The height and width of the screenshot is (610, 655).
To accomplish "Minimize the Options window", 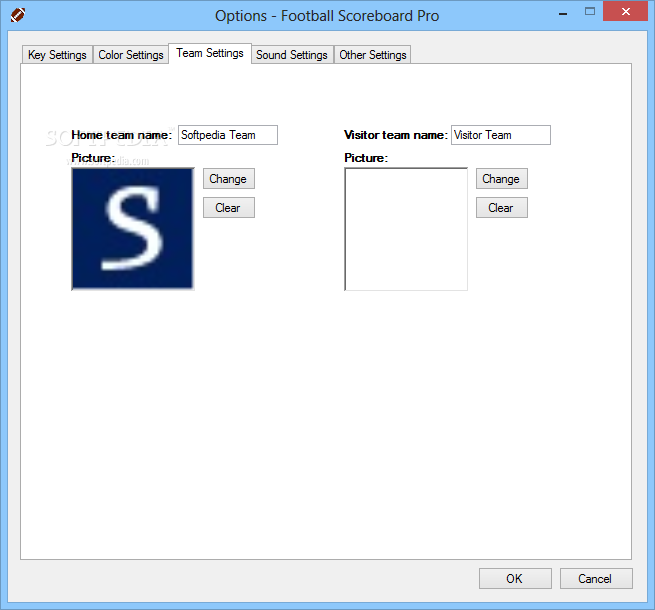I will pos(563,13).
